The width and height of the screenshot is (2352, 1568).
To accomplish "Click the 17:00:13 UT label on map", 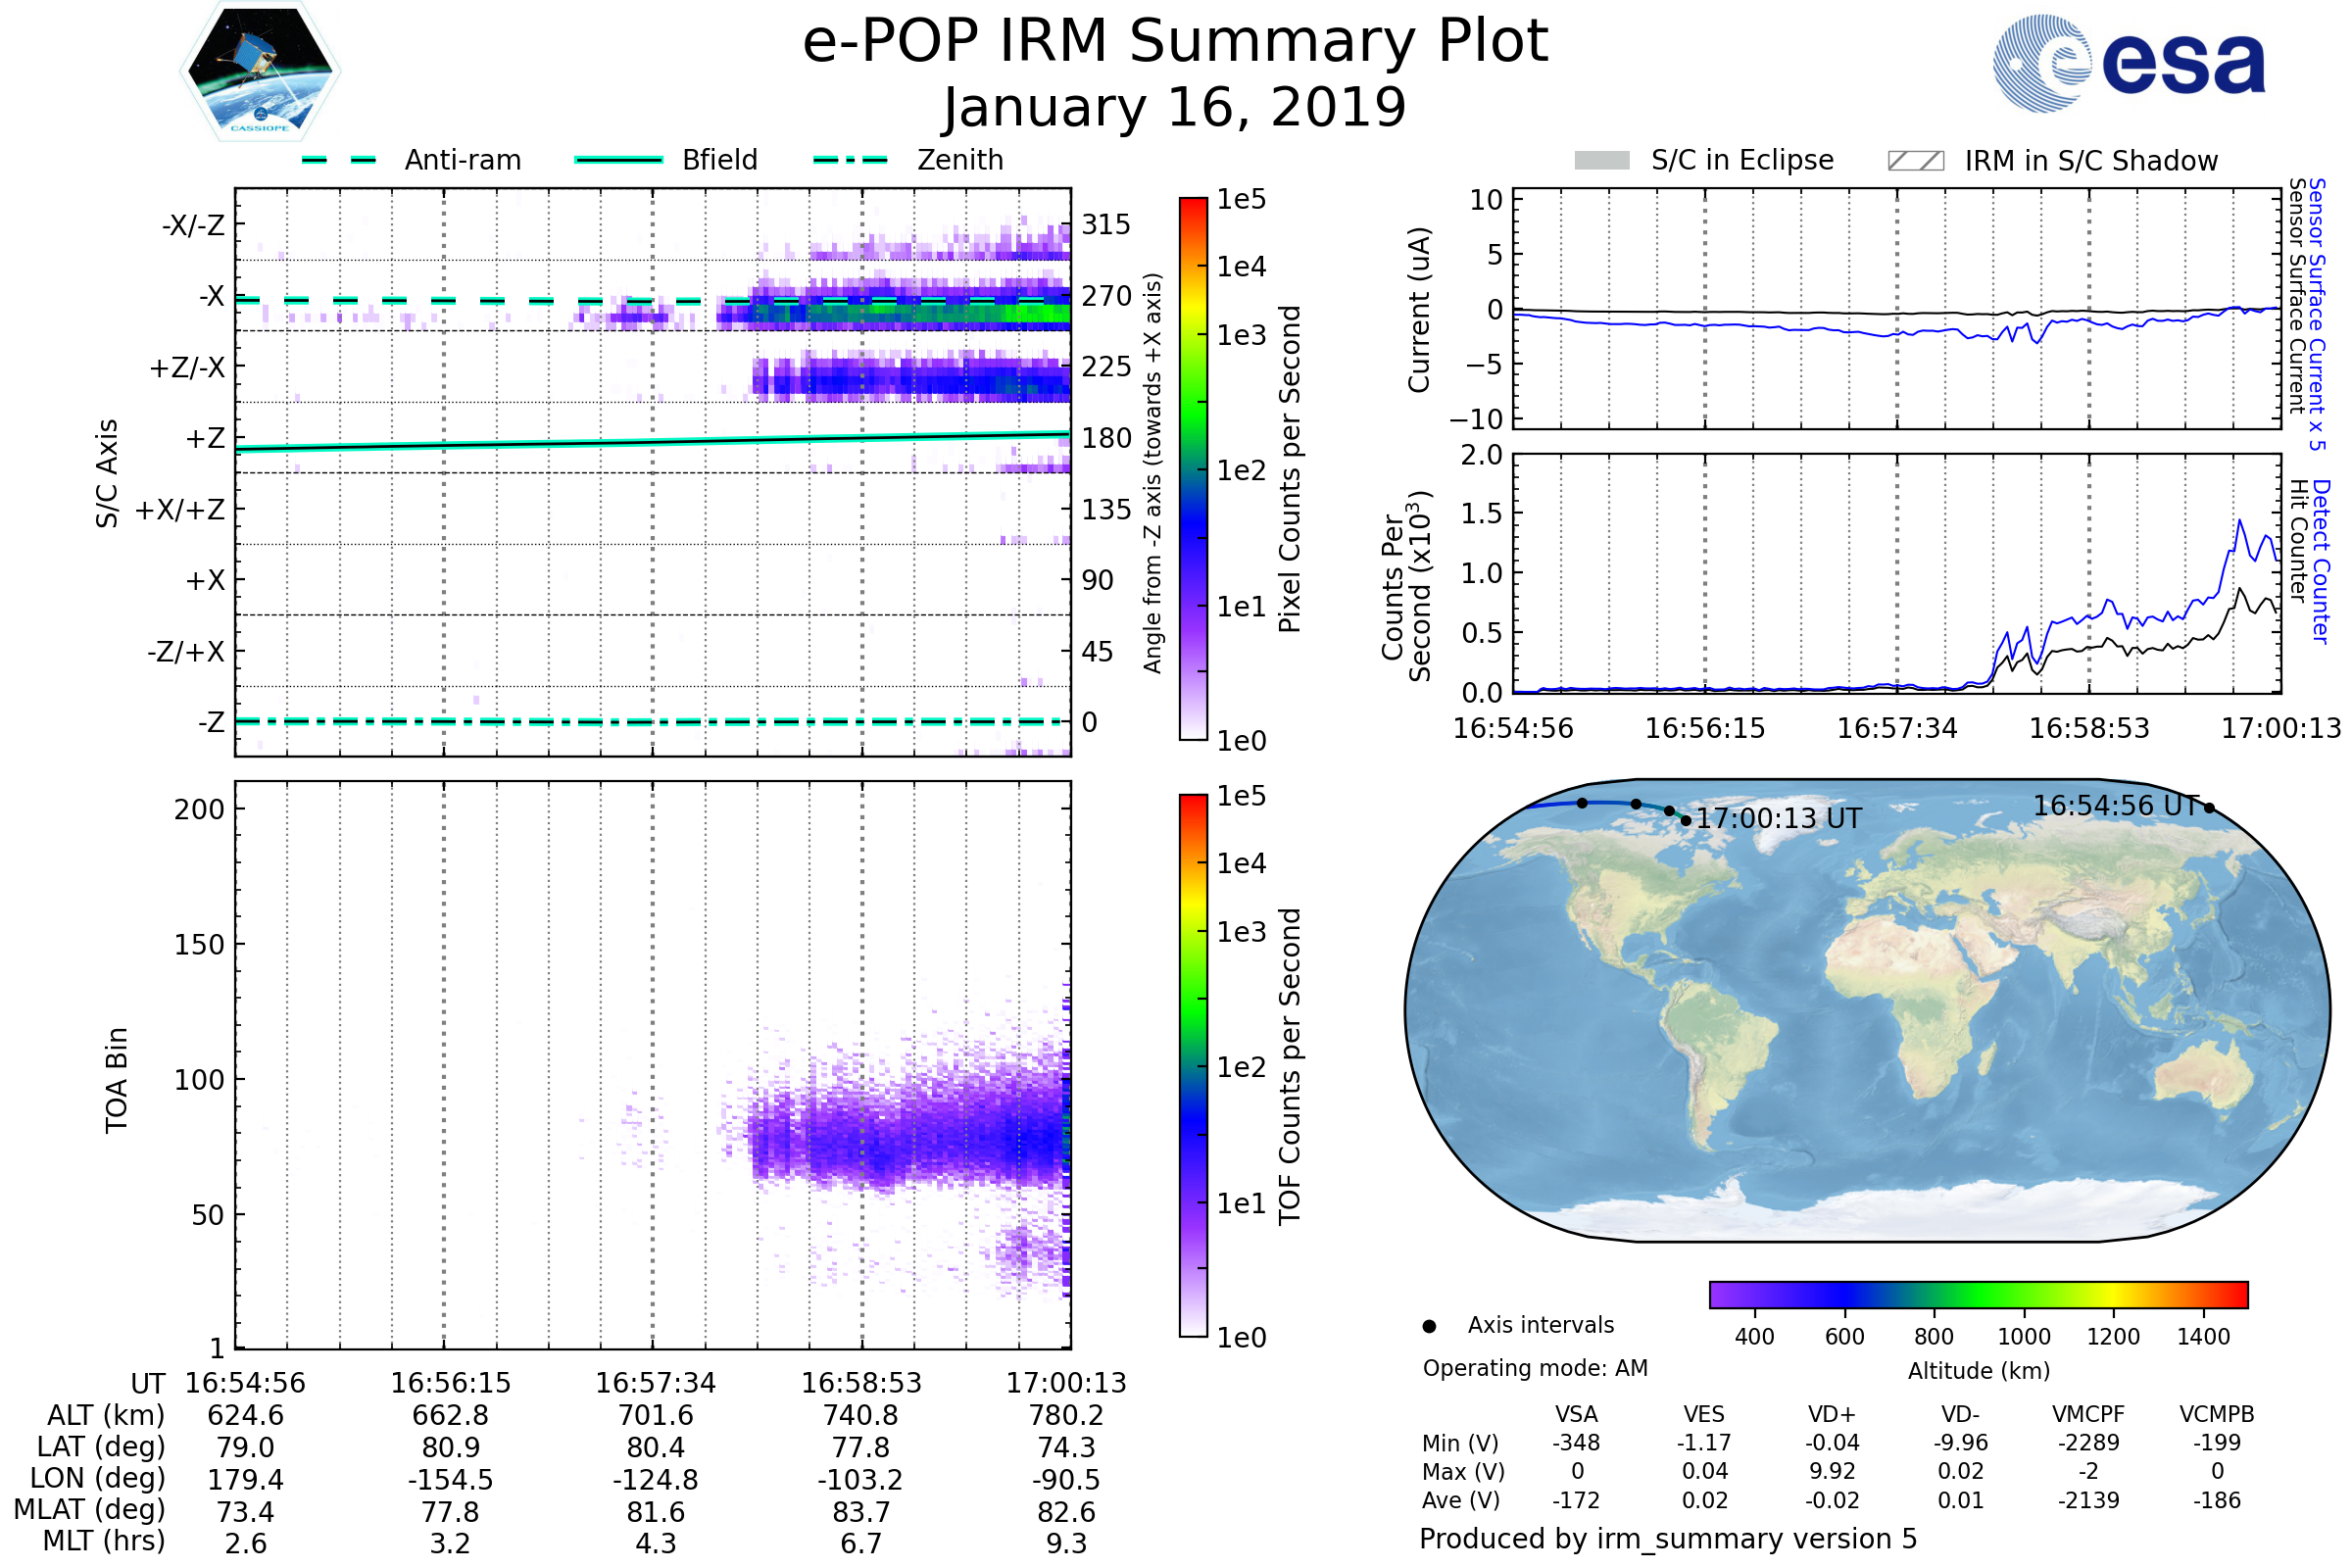I will coord(1779,819).
